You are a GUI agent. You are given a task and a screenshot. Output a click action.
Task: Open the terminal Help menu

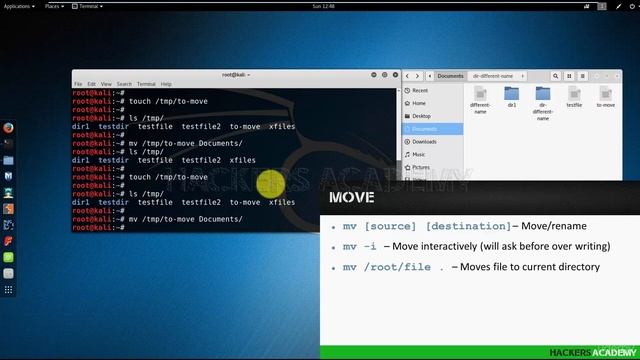coord(166,84)
